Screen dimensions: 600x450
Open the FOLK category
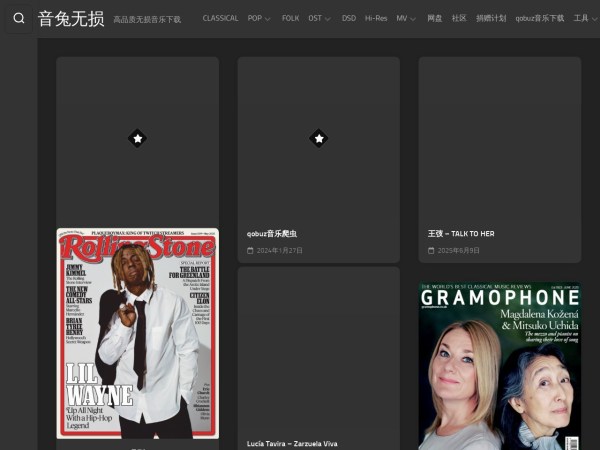coord(290,18)
